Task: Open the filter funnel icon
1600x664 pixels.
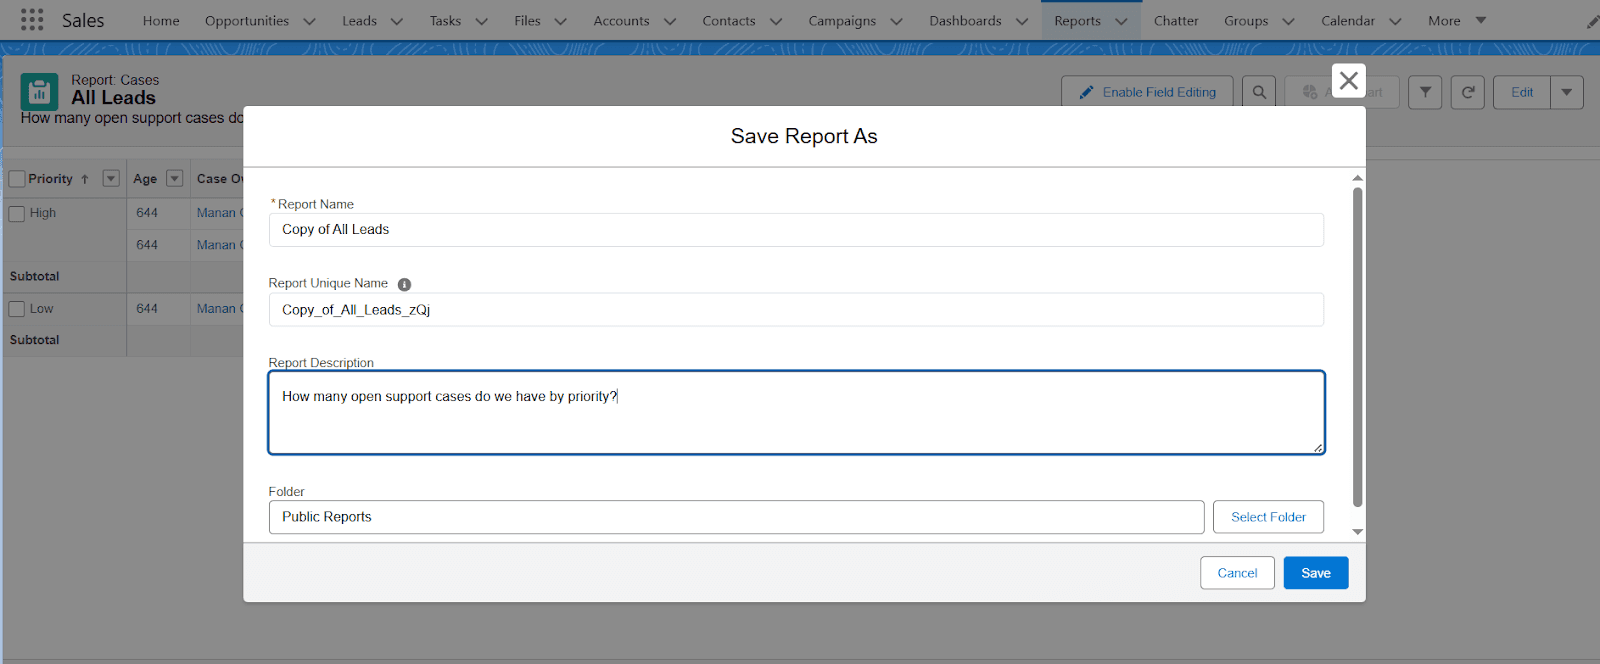Action: [1425, 92]
